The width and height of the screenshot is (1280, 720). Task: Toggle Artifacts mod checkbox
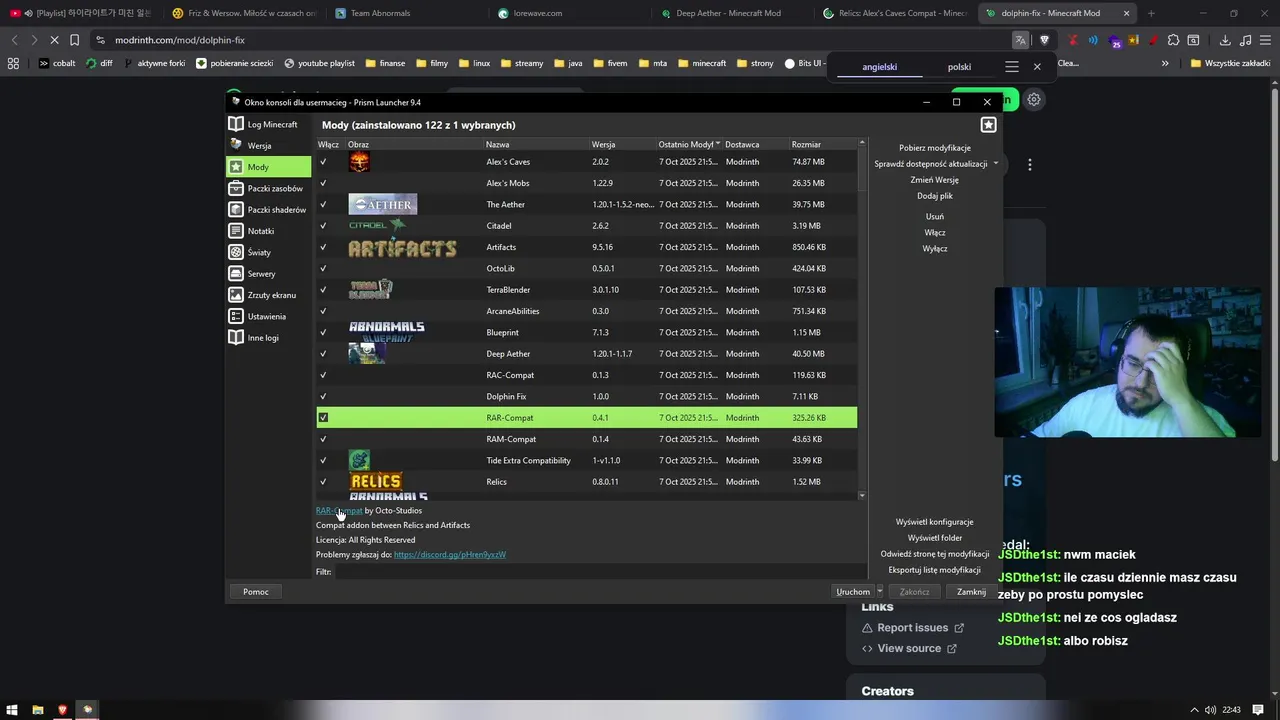323,247
